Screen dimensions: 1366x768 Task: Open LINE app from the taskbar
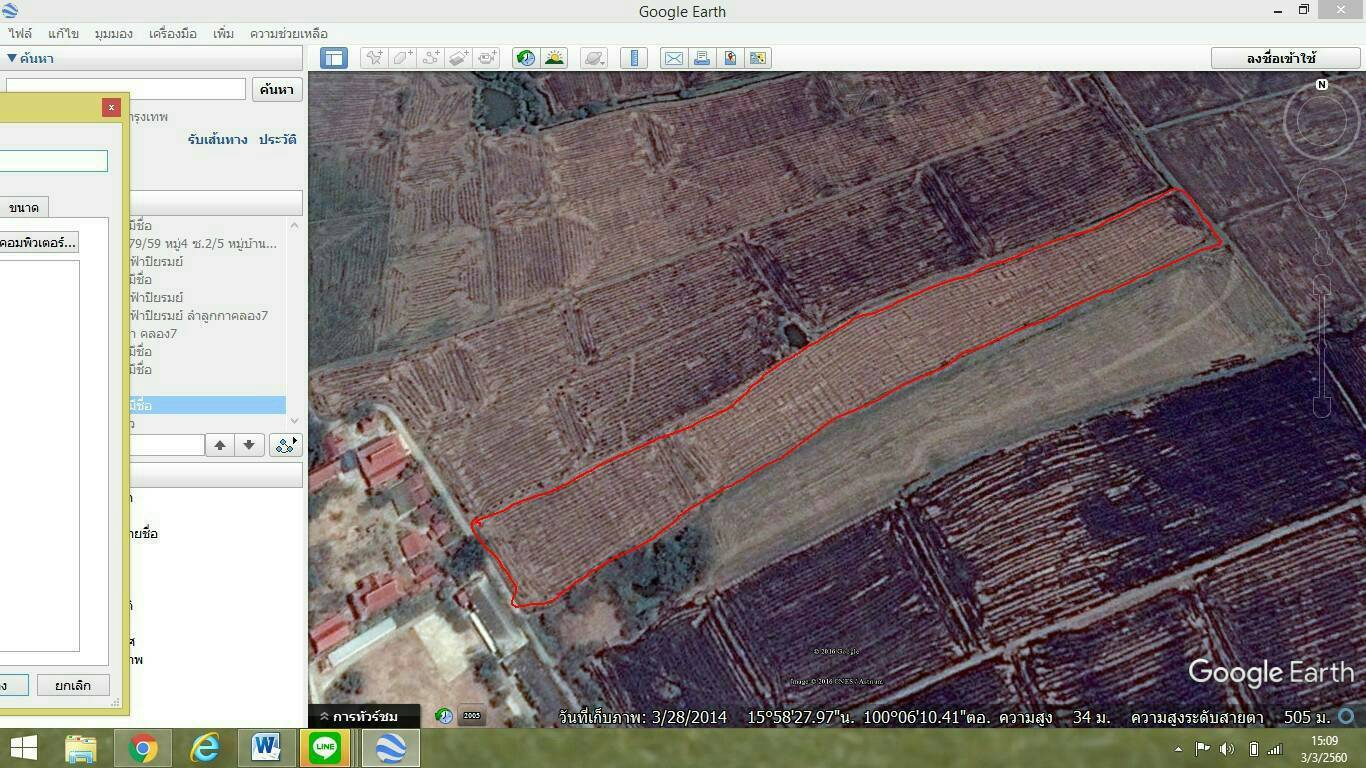point(326,748)
